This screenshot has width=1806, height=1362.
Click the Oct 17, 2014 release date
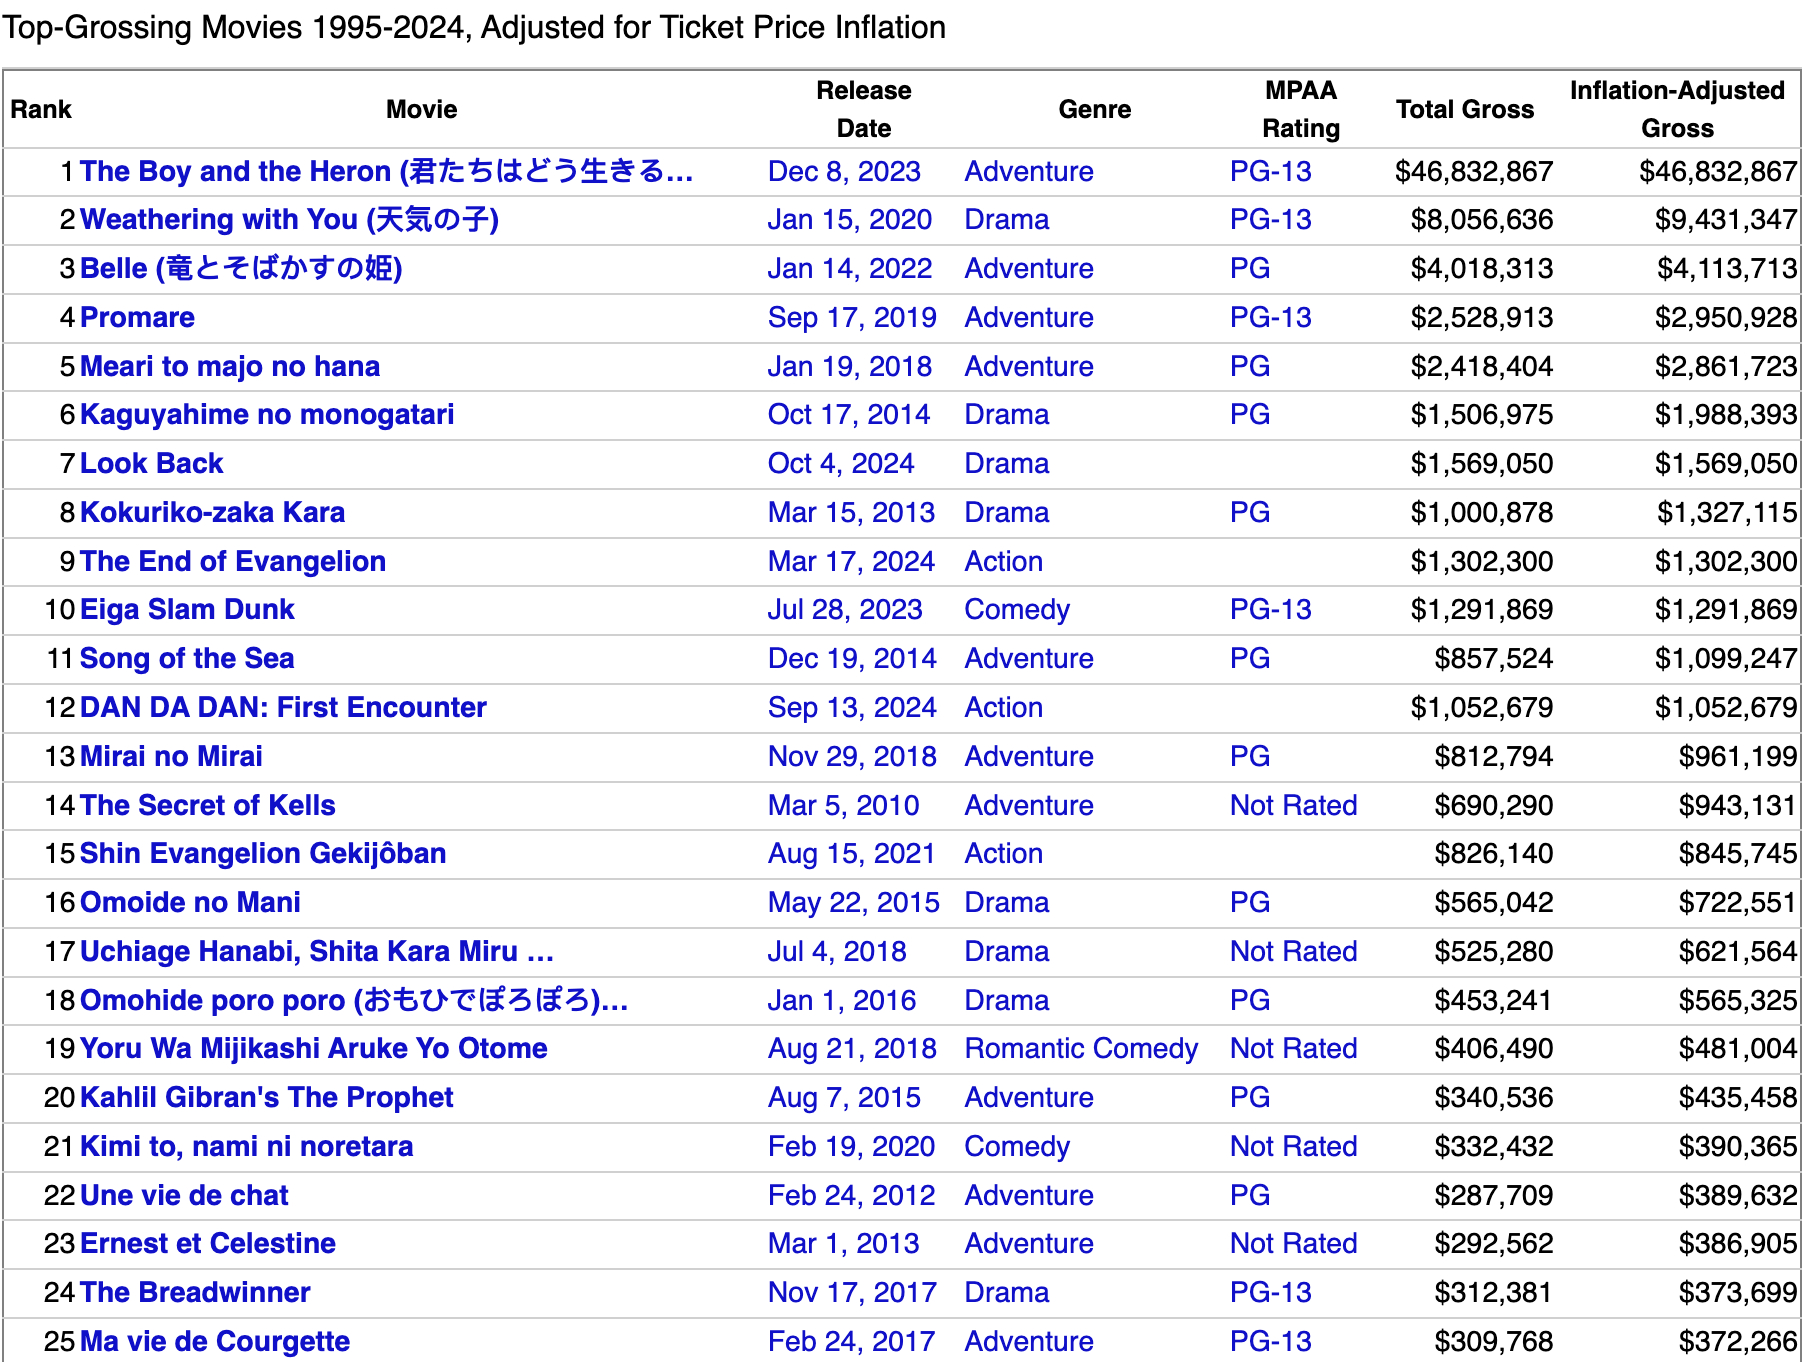pyautogui.click(x=849, y=414)
